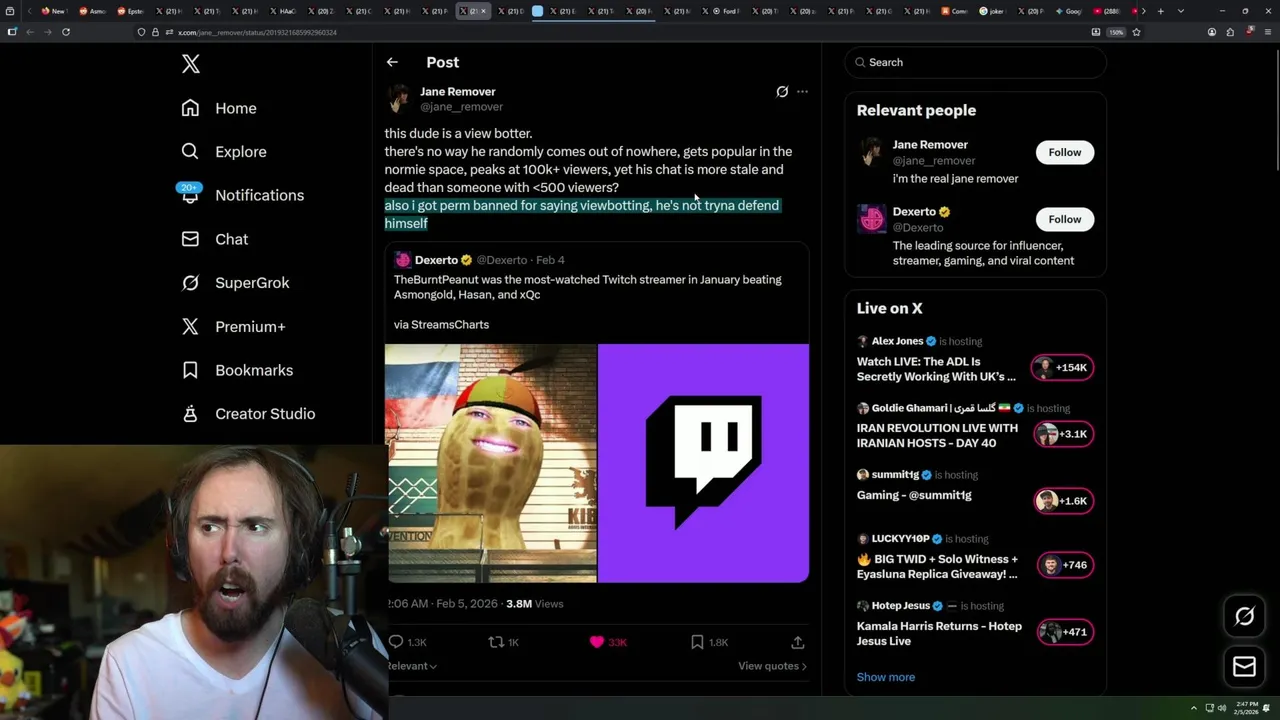Open Jane Remover in Relevant people
This screenshot has width=1280, height=720.
930,145
